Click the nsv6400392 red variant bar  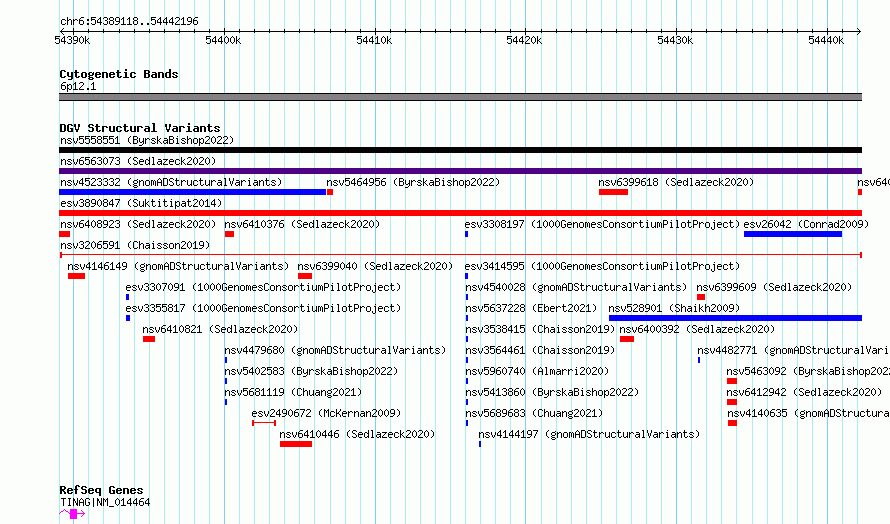tap(627, 339)
